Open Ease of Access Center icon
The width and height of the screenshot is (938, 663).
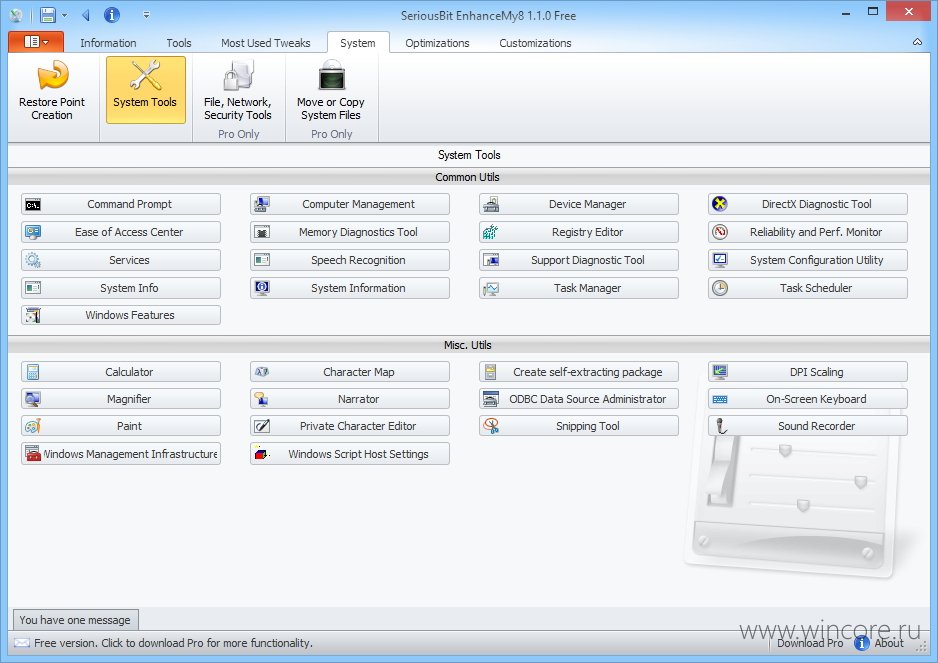coord(33,232)
